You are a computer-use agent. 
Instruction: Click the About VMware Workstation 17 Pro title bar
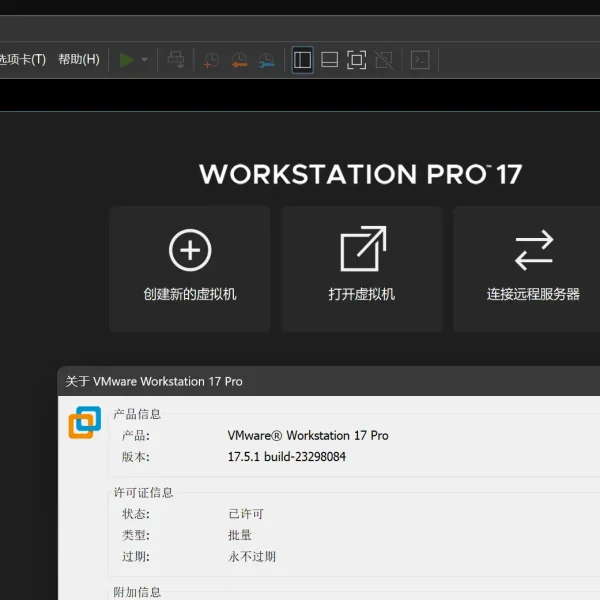329,381
